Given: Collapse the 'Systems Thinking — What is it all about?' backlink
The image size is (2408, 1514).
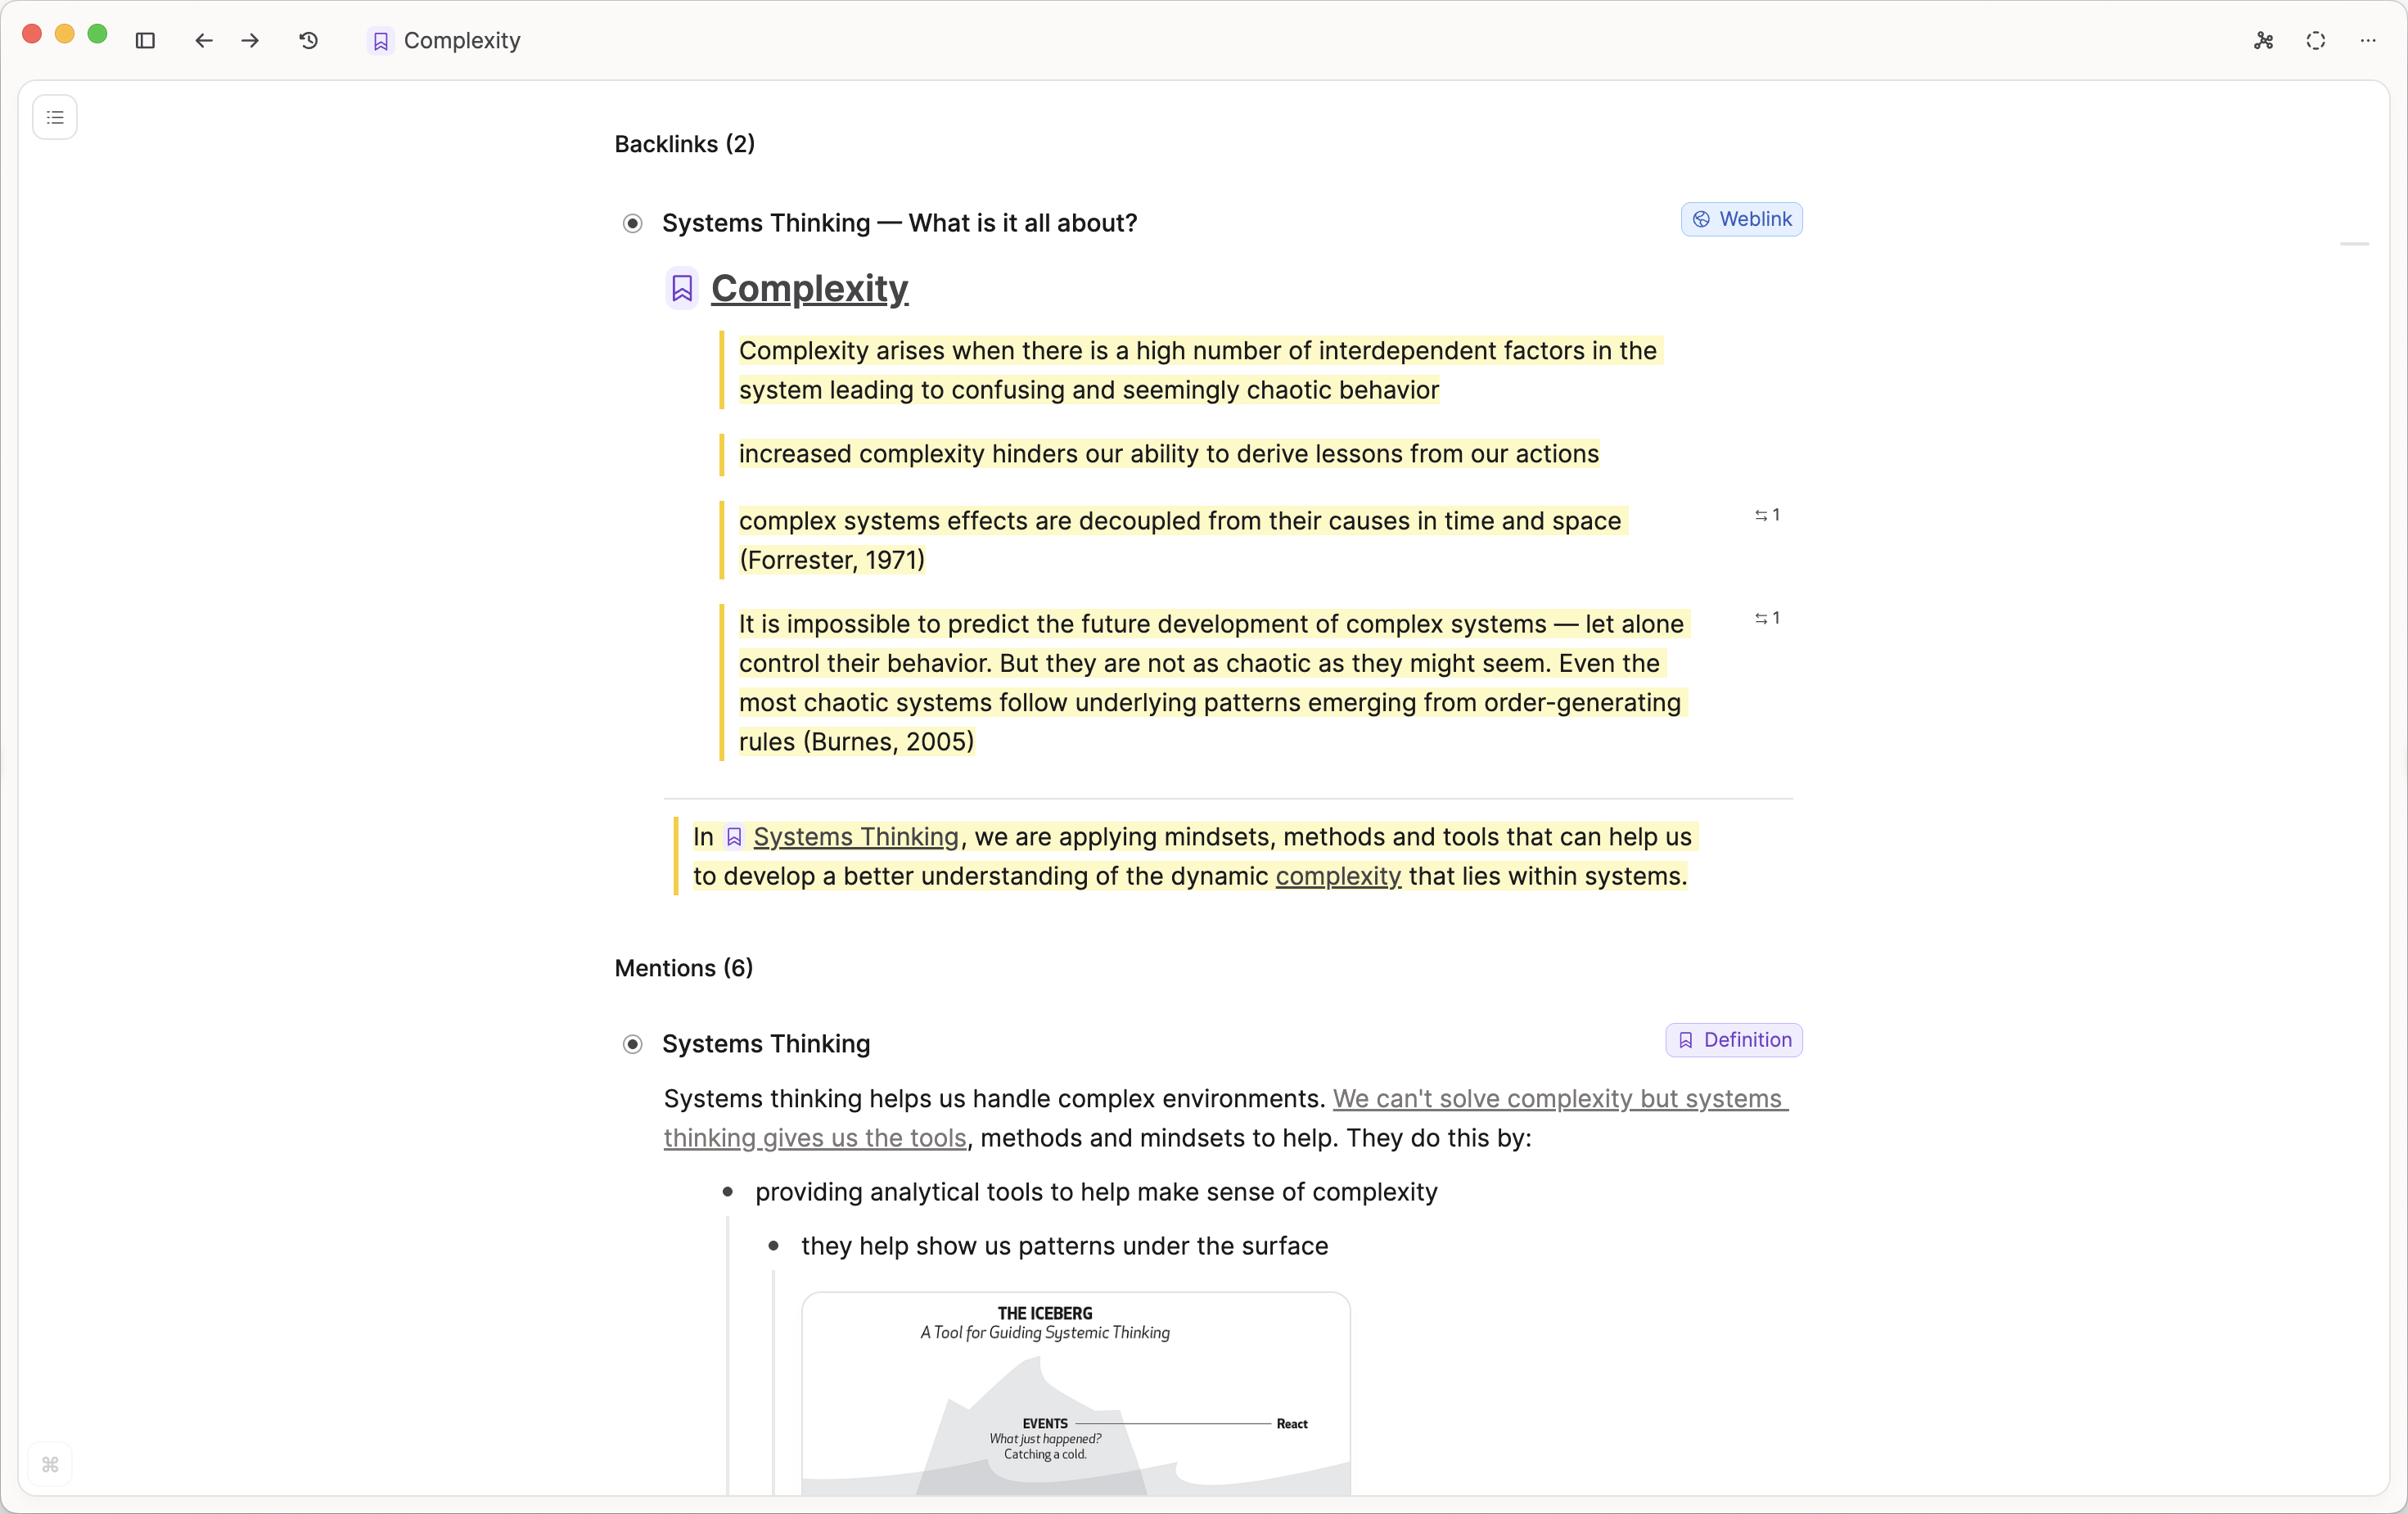Looking at the screenshot, I should 633,223.
